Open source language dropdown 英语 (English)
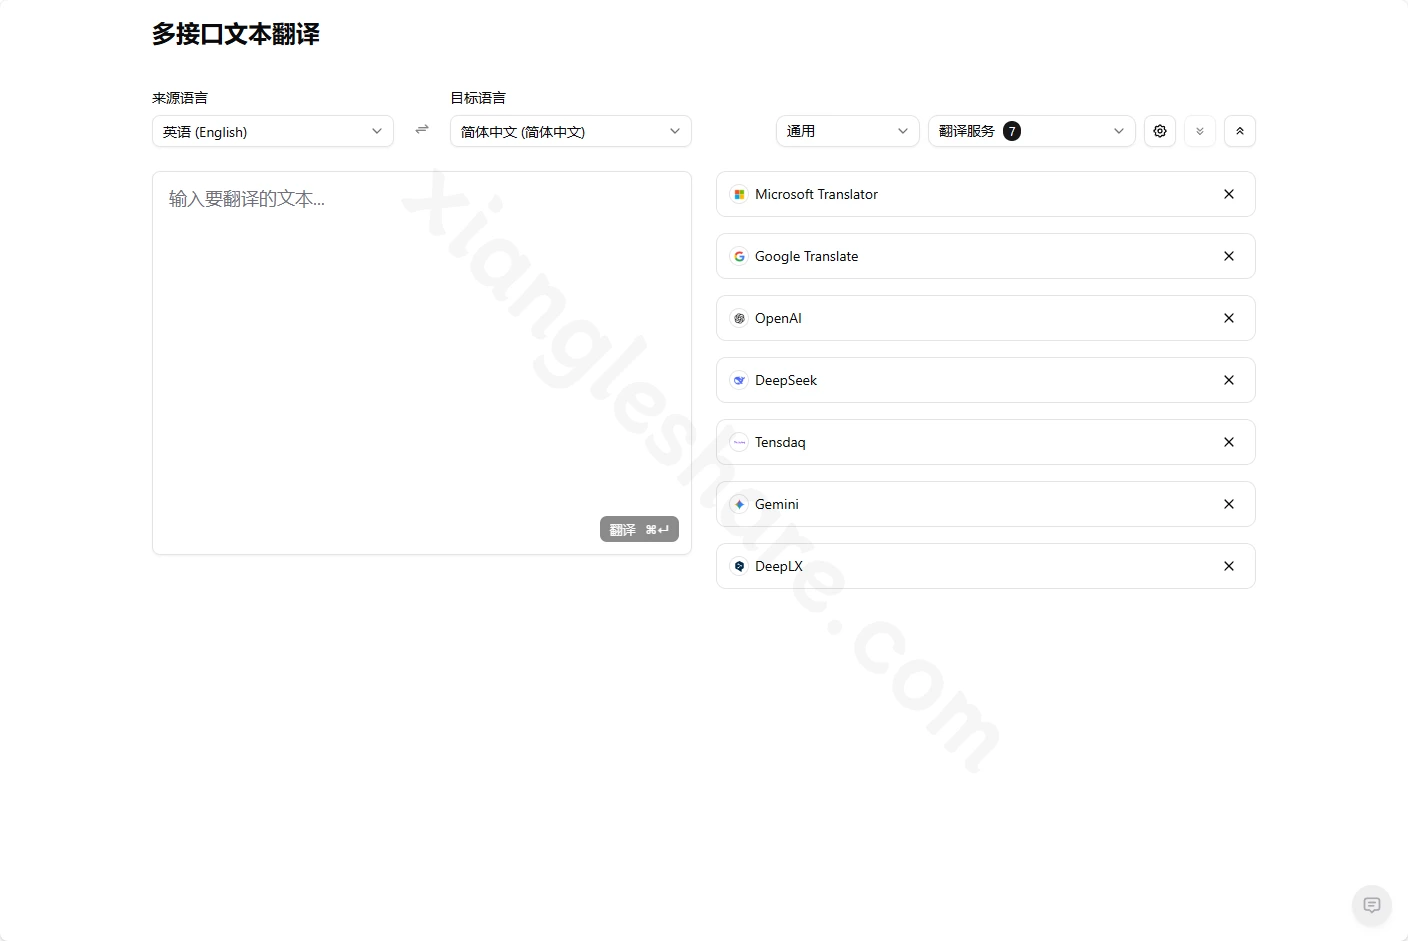The image size is (1408, 941). tap(272, 131)
